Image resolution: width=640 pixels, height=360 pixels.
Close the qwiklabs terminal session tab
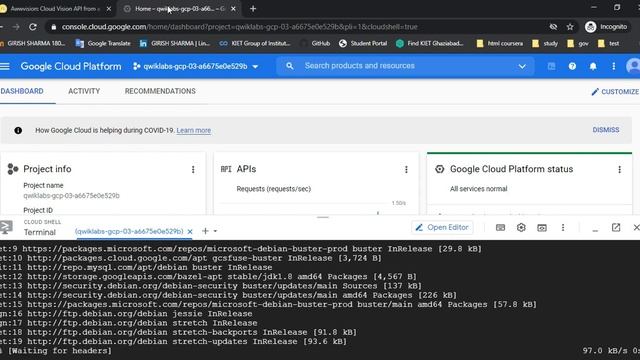point(190,231)
